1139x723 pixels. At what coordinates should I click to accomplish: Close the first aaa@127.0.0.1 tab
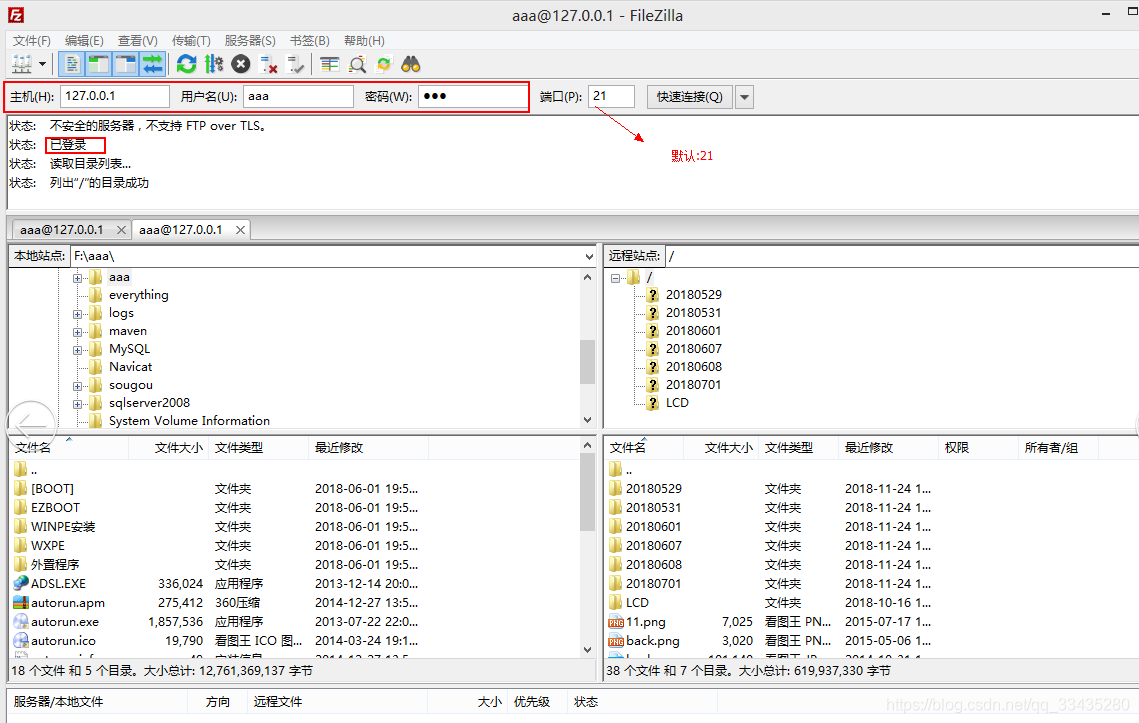pos(121,230)
